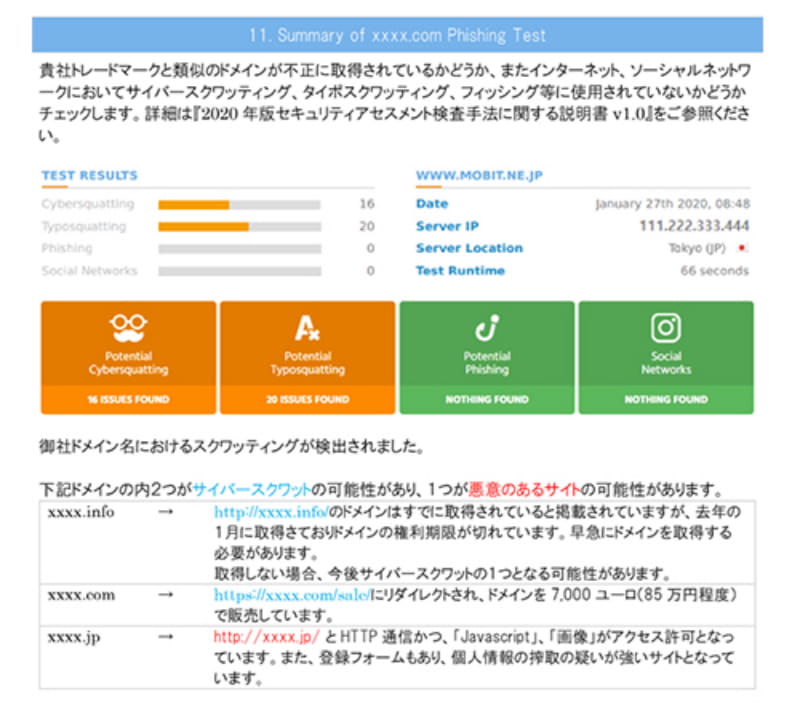Click the blue Summary of xxxx.com title bar

coord(397,35)
